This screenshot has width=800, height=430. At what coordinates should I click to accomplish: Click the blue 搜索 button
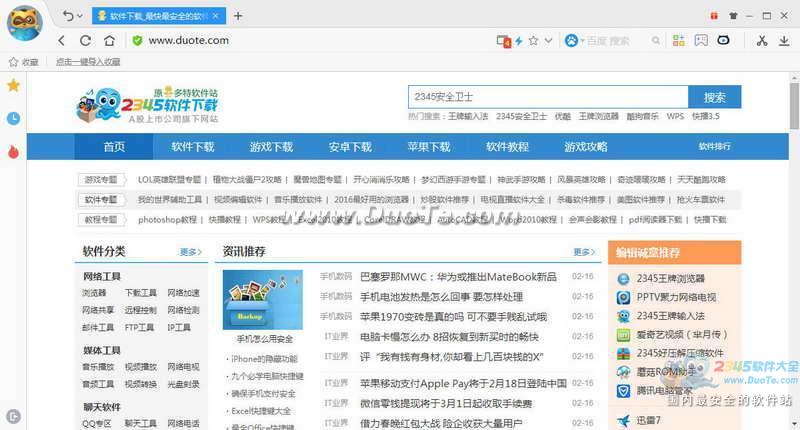[x=714, y=97]
